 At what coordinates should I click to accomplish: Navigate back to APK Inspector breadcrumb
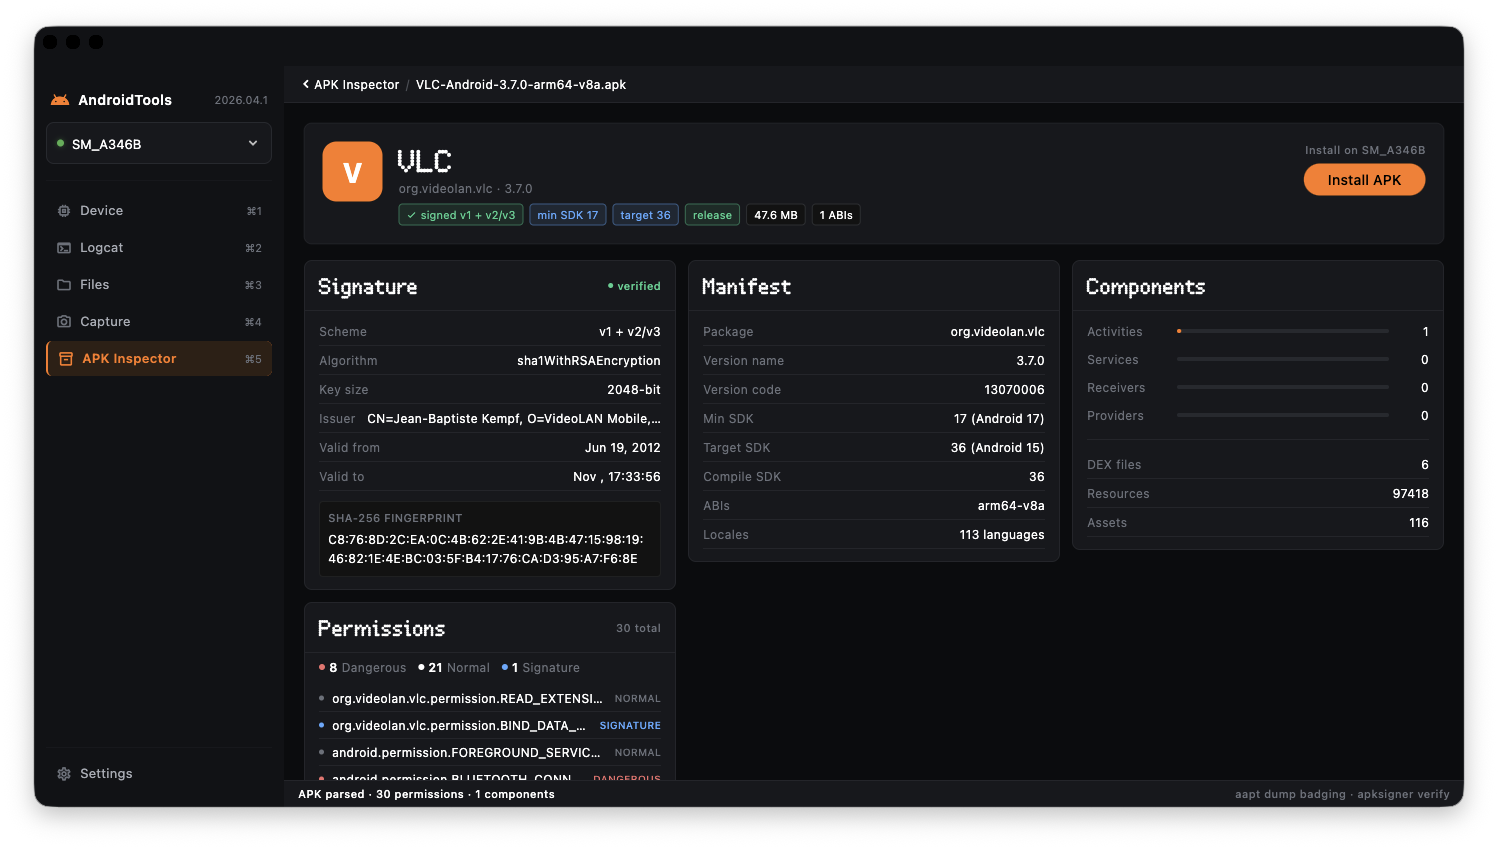pyautogui.click(x=356, y=85)
